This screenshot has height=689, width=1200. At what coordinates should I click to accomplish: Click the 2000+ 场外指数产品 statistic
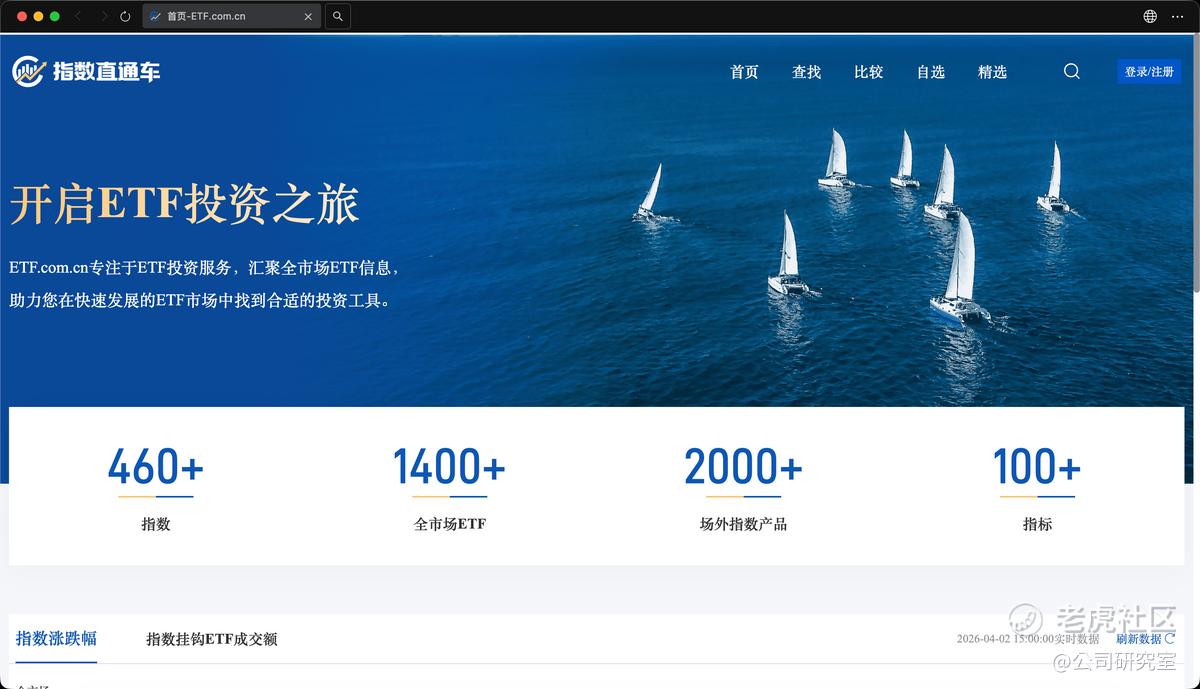click(x=743, y=487)
